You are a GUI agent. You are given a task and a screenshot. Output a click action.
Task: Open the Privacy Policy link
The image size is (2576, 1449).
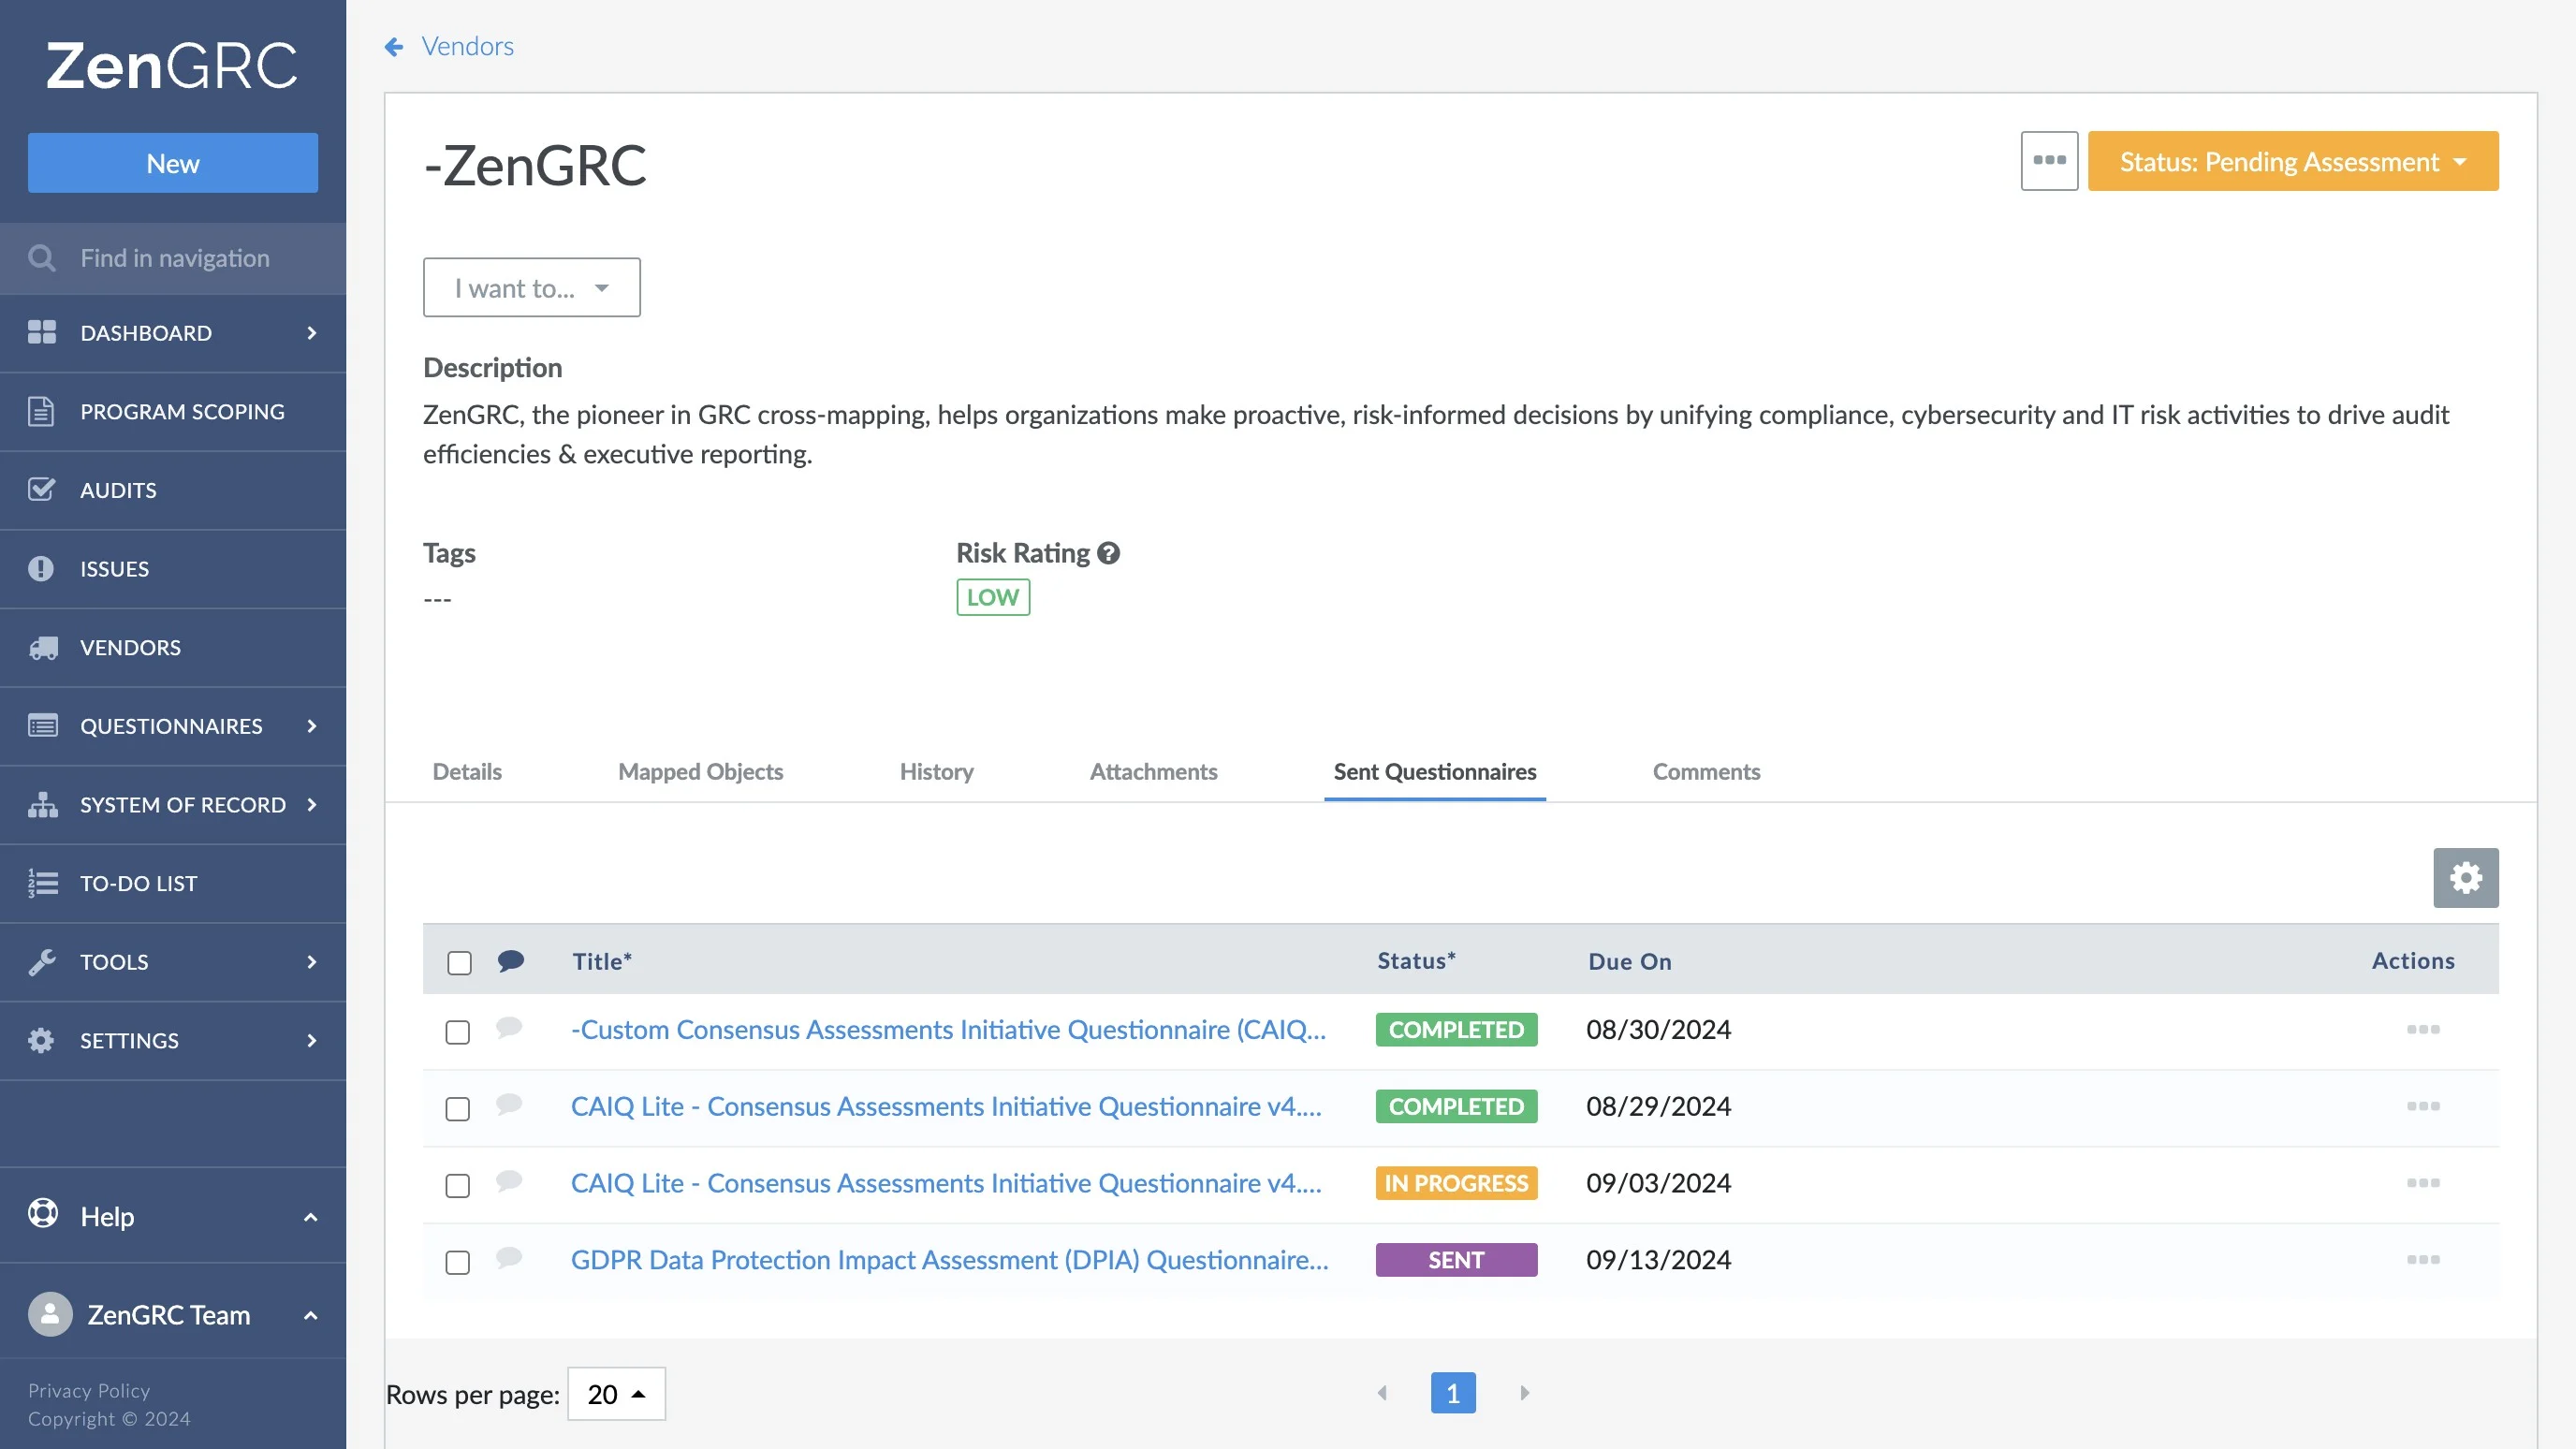[88, 1391]
